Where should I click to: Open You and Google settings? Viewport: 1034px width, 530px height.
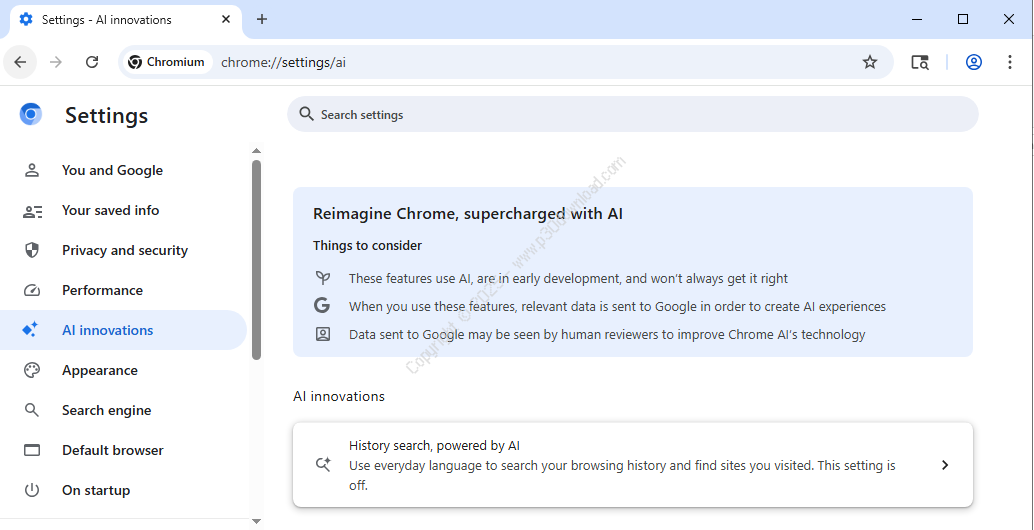[x=112, y=170]
